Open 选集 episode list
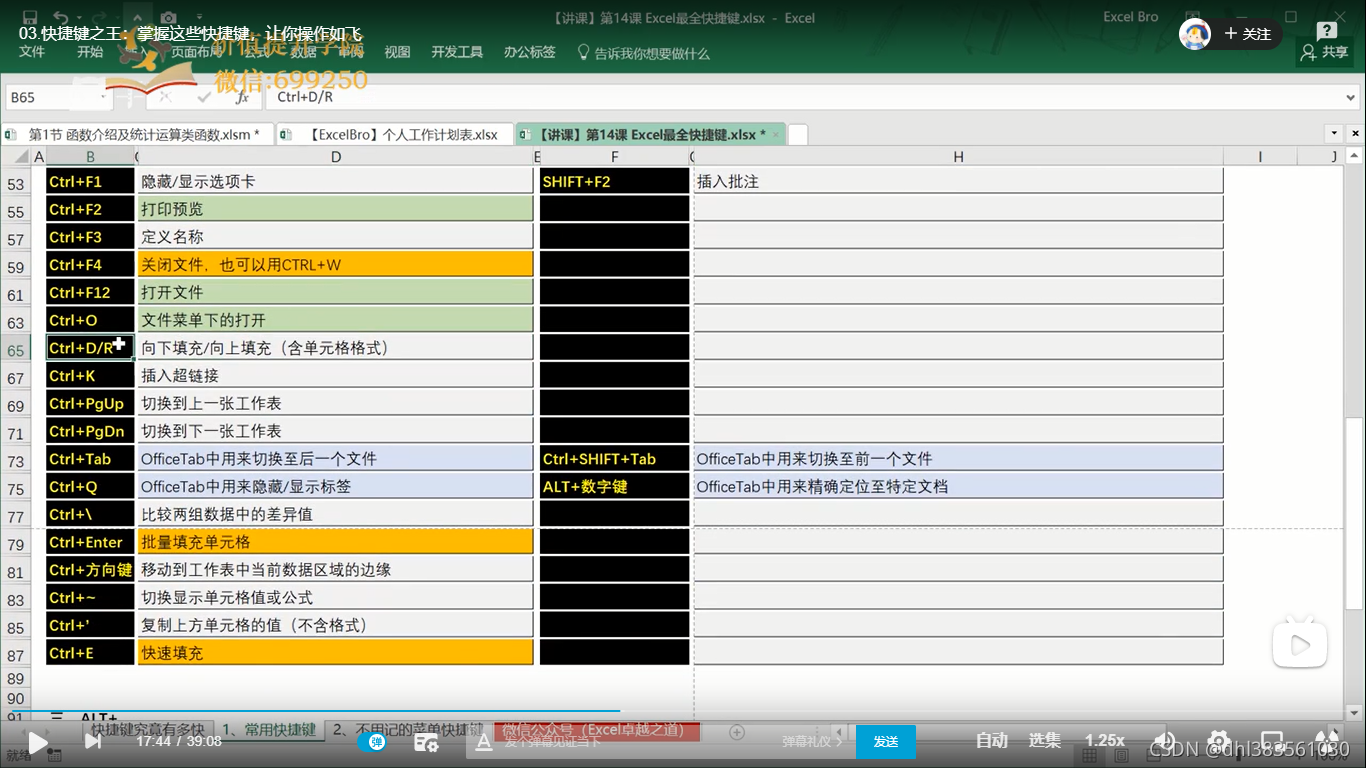Viewport: 1366px width, 768px height. click(1045, 741)
